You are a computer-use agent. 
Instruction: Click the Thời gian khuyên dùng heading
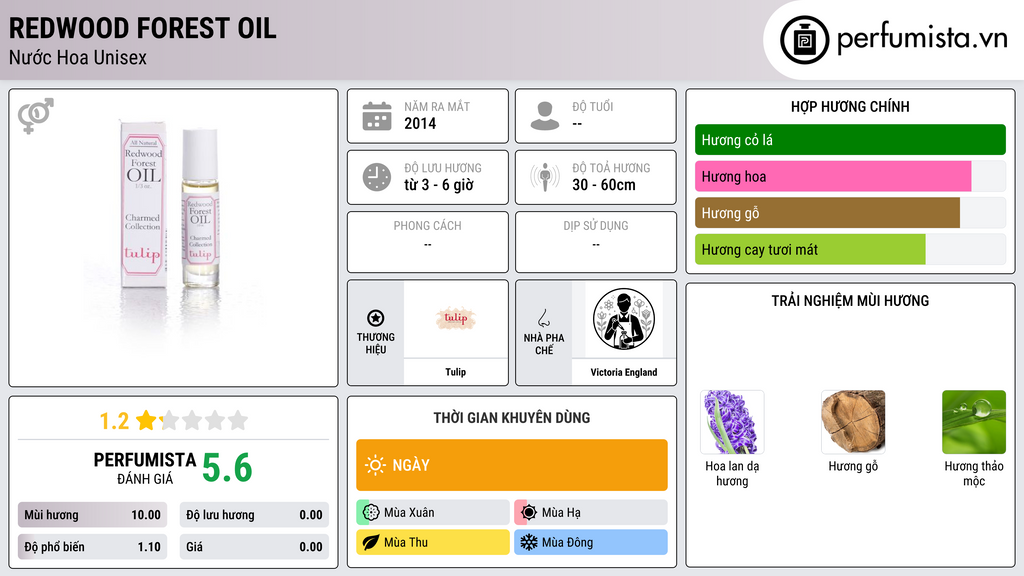512,418
